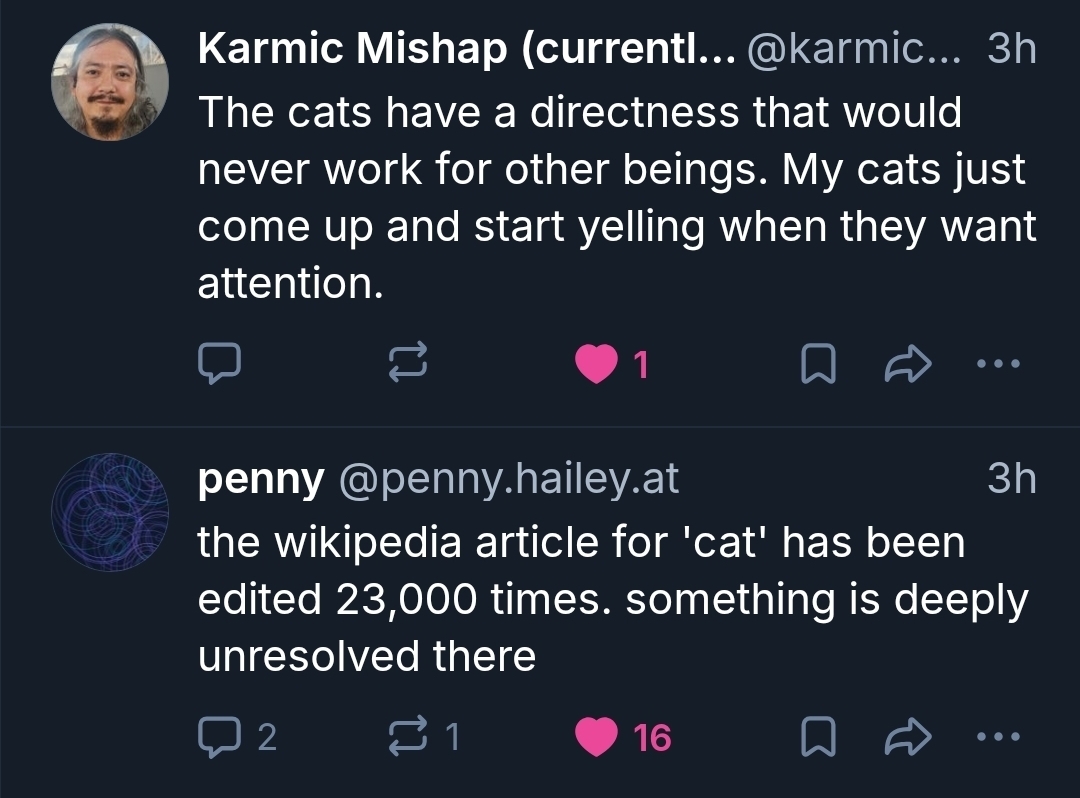Reply to penny's post with 2 replies
The height and width of the screenshot is (798, 1080).
tap(218, 737)
